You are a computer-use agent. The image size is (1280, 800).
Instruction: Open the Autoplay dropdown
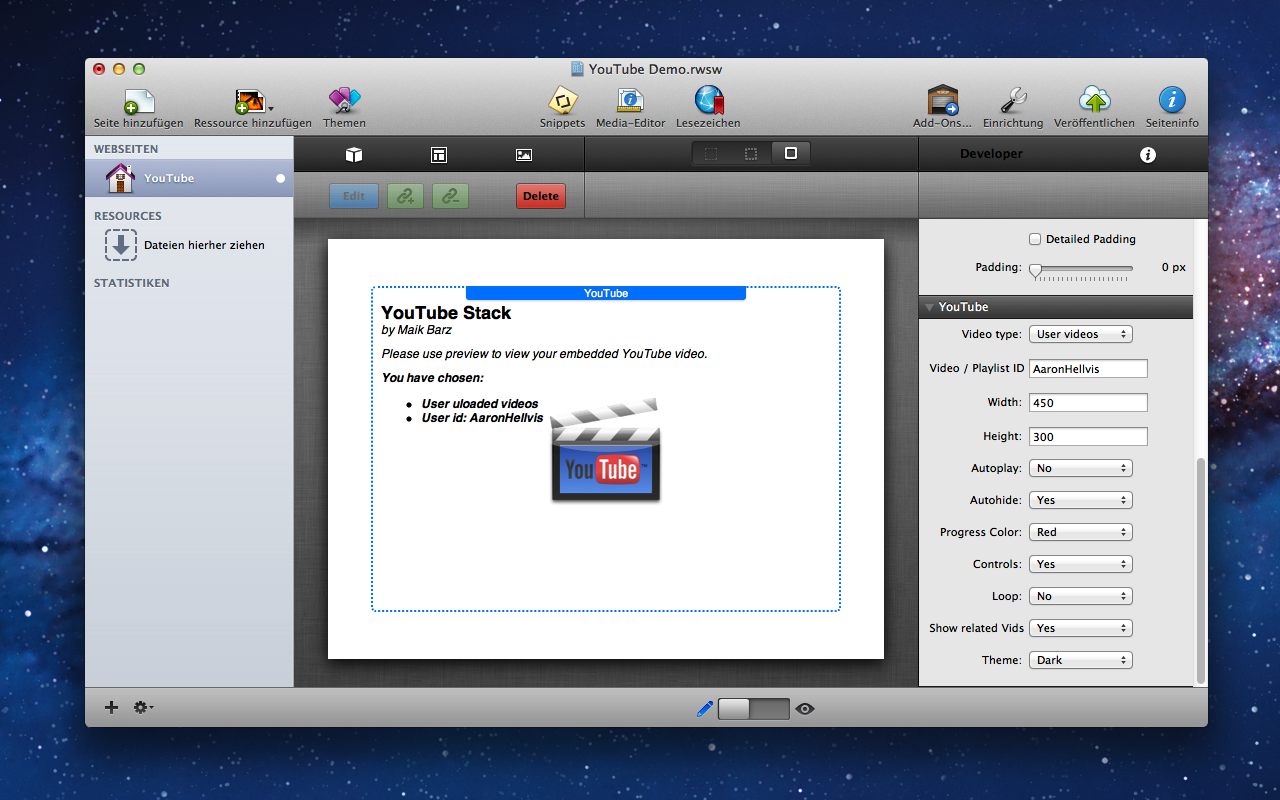tap(1080, 468)
